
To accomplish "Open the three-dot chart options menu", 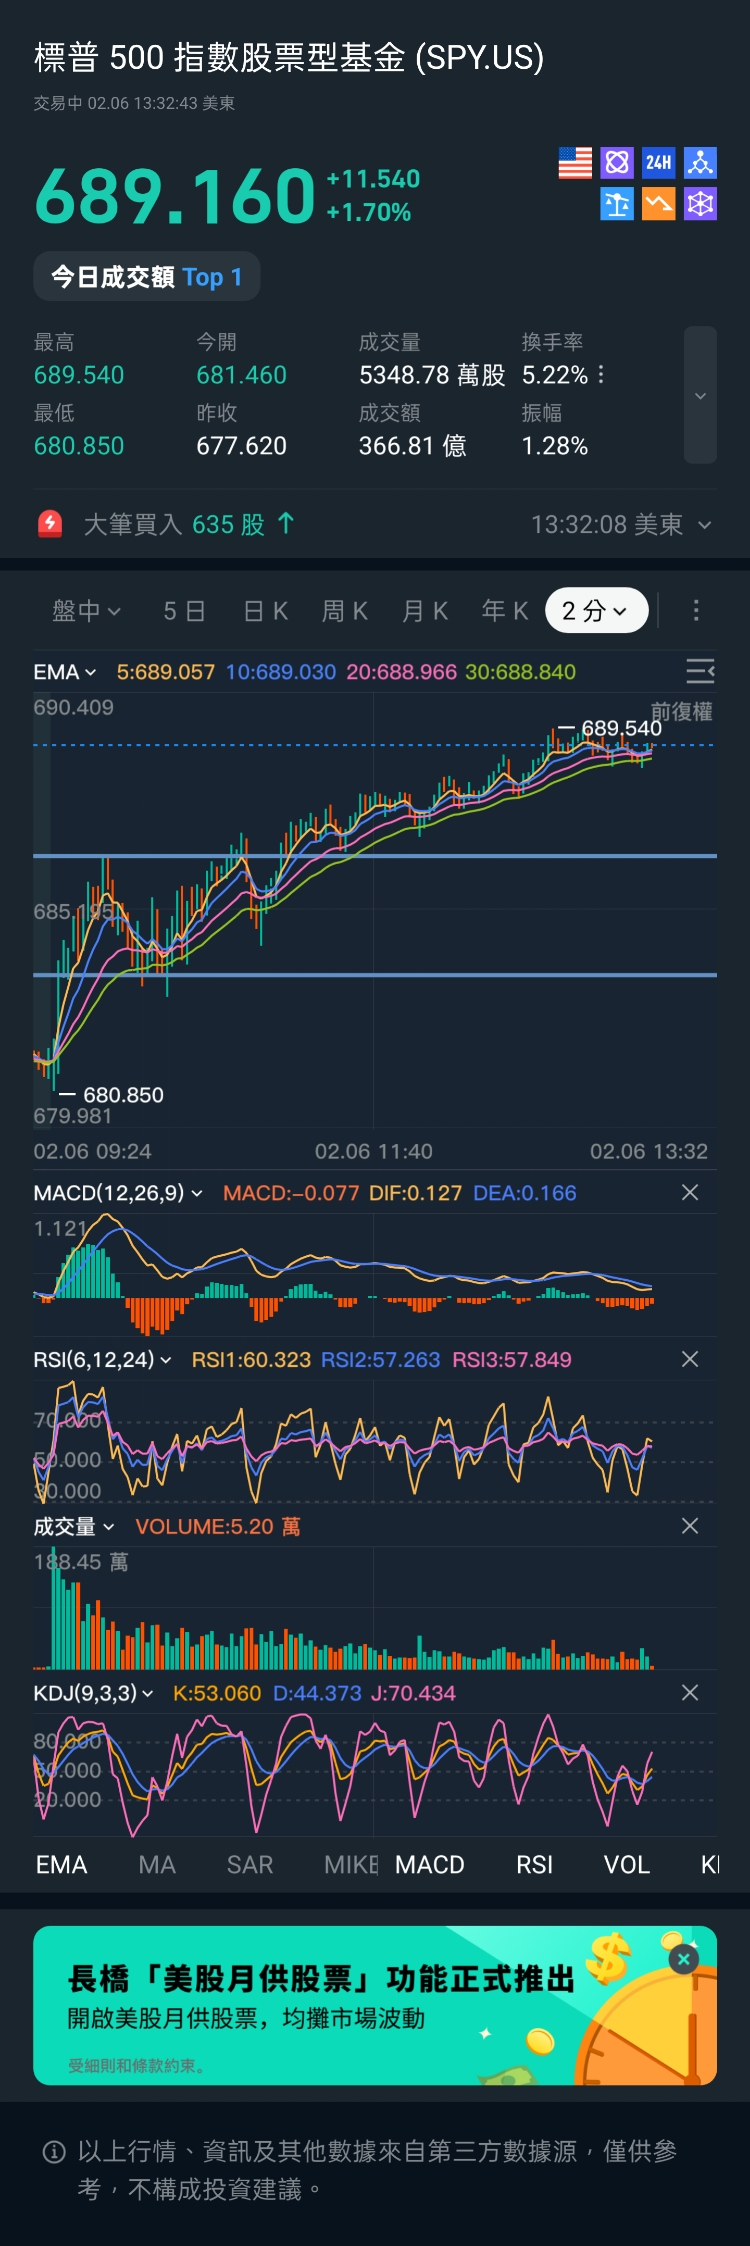I will pyautogui.click(x=696, y=610).
